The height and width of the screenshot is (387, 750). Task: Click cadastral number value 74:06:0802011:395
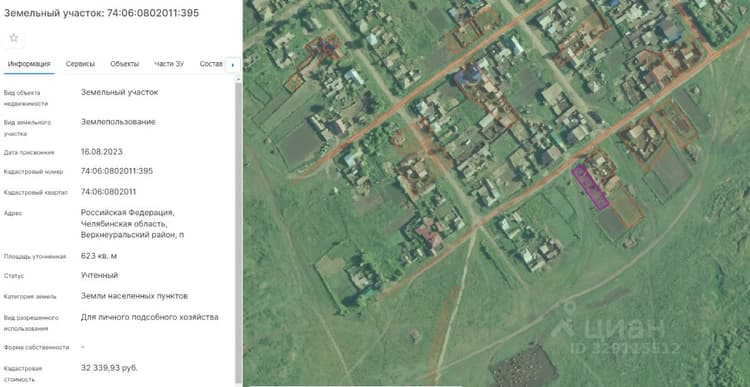coord(117,171)
